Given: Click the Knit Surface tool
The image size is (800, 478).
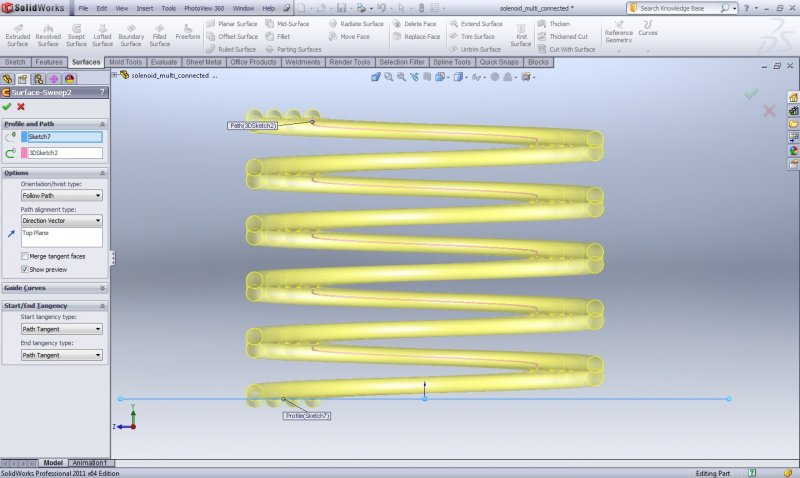Looking at the screenshot, I should tap(521, 35).
